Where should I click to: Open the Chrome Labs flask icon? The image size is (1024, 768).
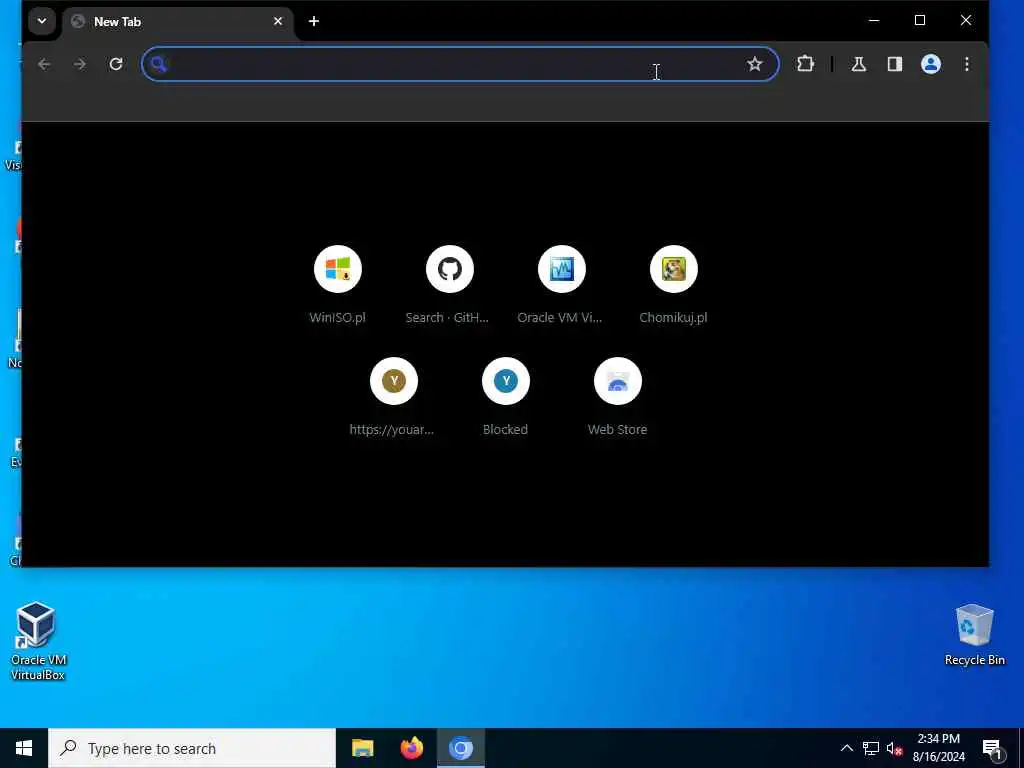point(858,64)
